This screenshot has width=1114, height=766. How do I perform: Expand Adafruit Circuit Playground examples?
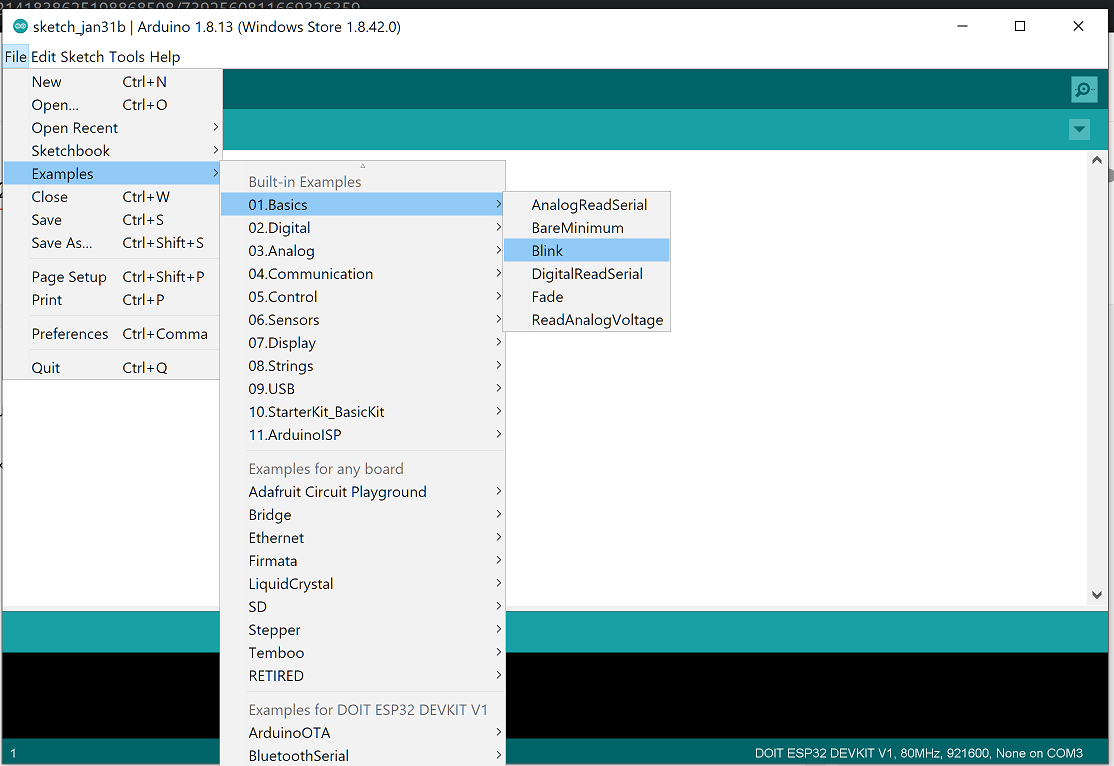pos(362,492)
